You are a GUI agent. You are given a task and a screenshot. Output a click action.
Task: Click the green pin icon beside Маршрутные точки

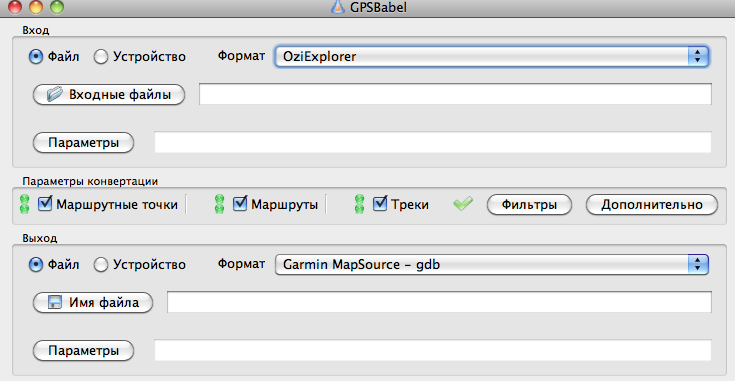pyautogui.click(x=24, y=204)
